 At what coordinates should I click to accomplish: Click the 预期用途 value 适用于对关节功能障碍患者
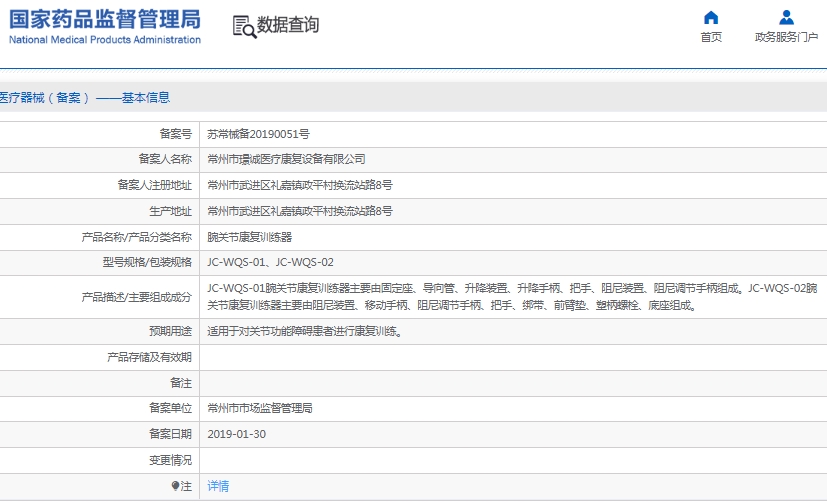pyautogui.click(x=304, y=332)
